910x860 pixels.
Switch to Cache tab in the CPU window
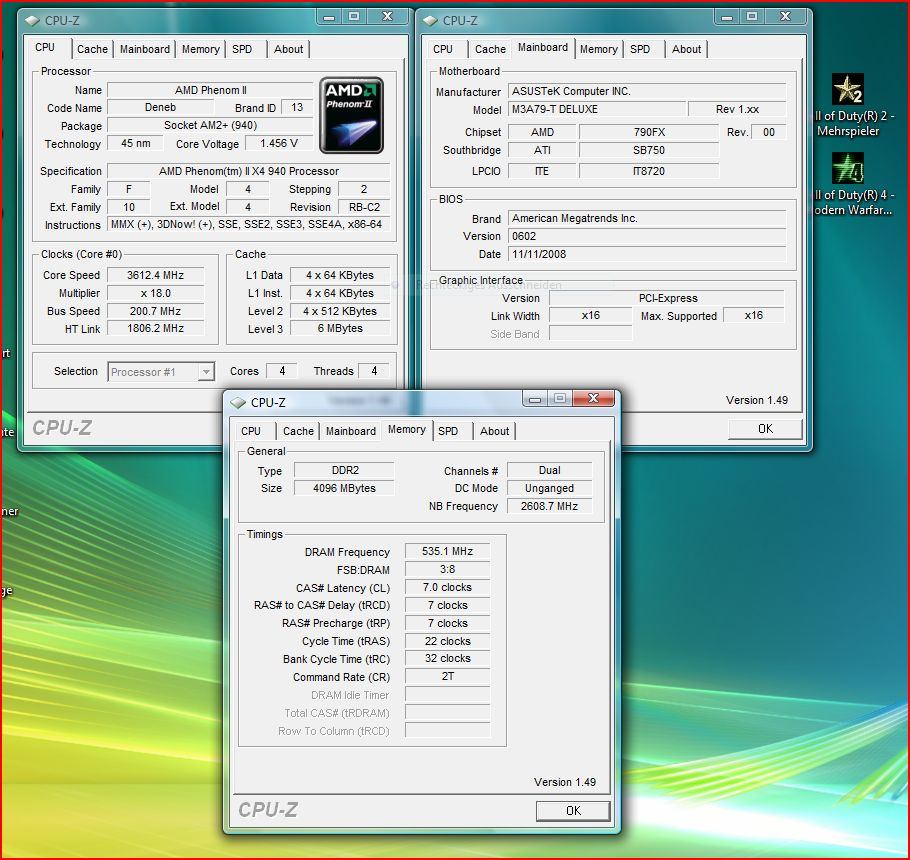(x=92, y=49)
